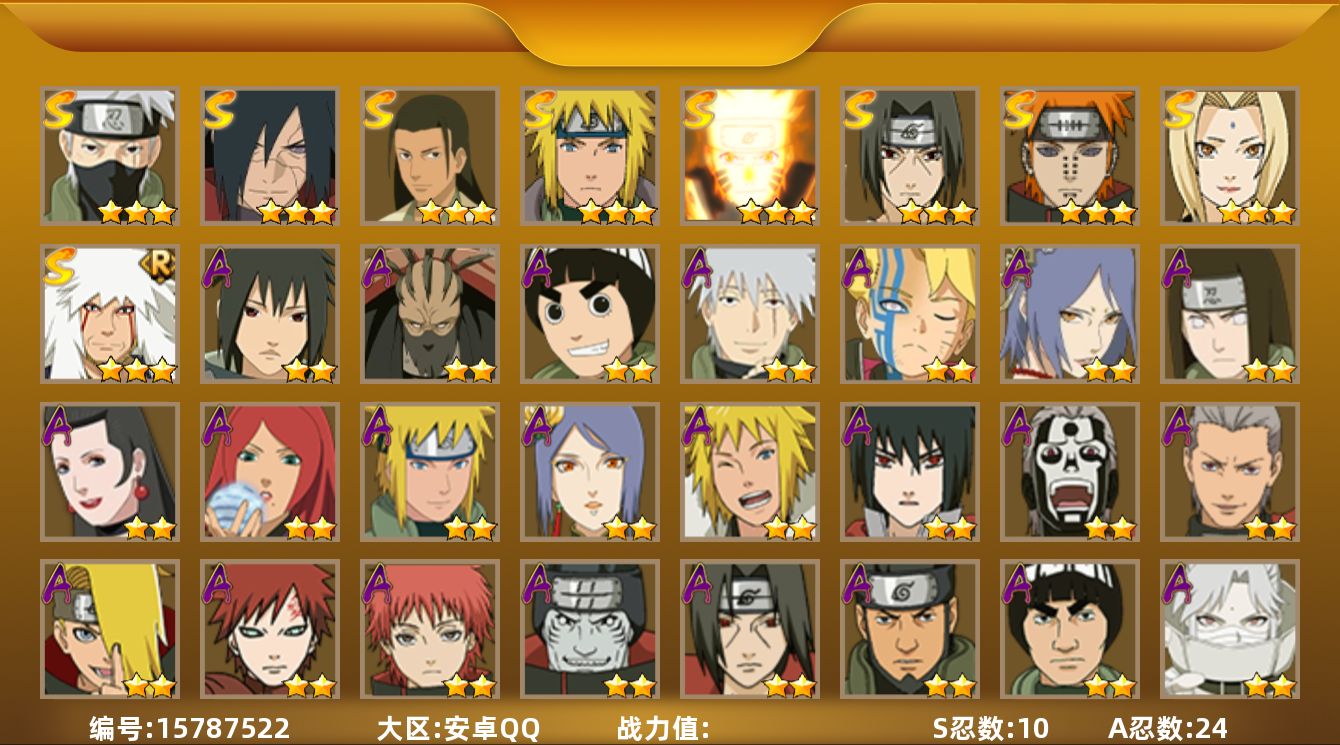The image size is (1340, 745).
Task: Choose the orange-haired Pain with piercings
Action: pos(1070,156)
